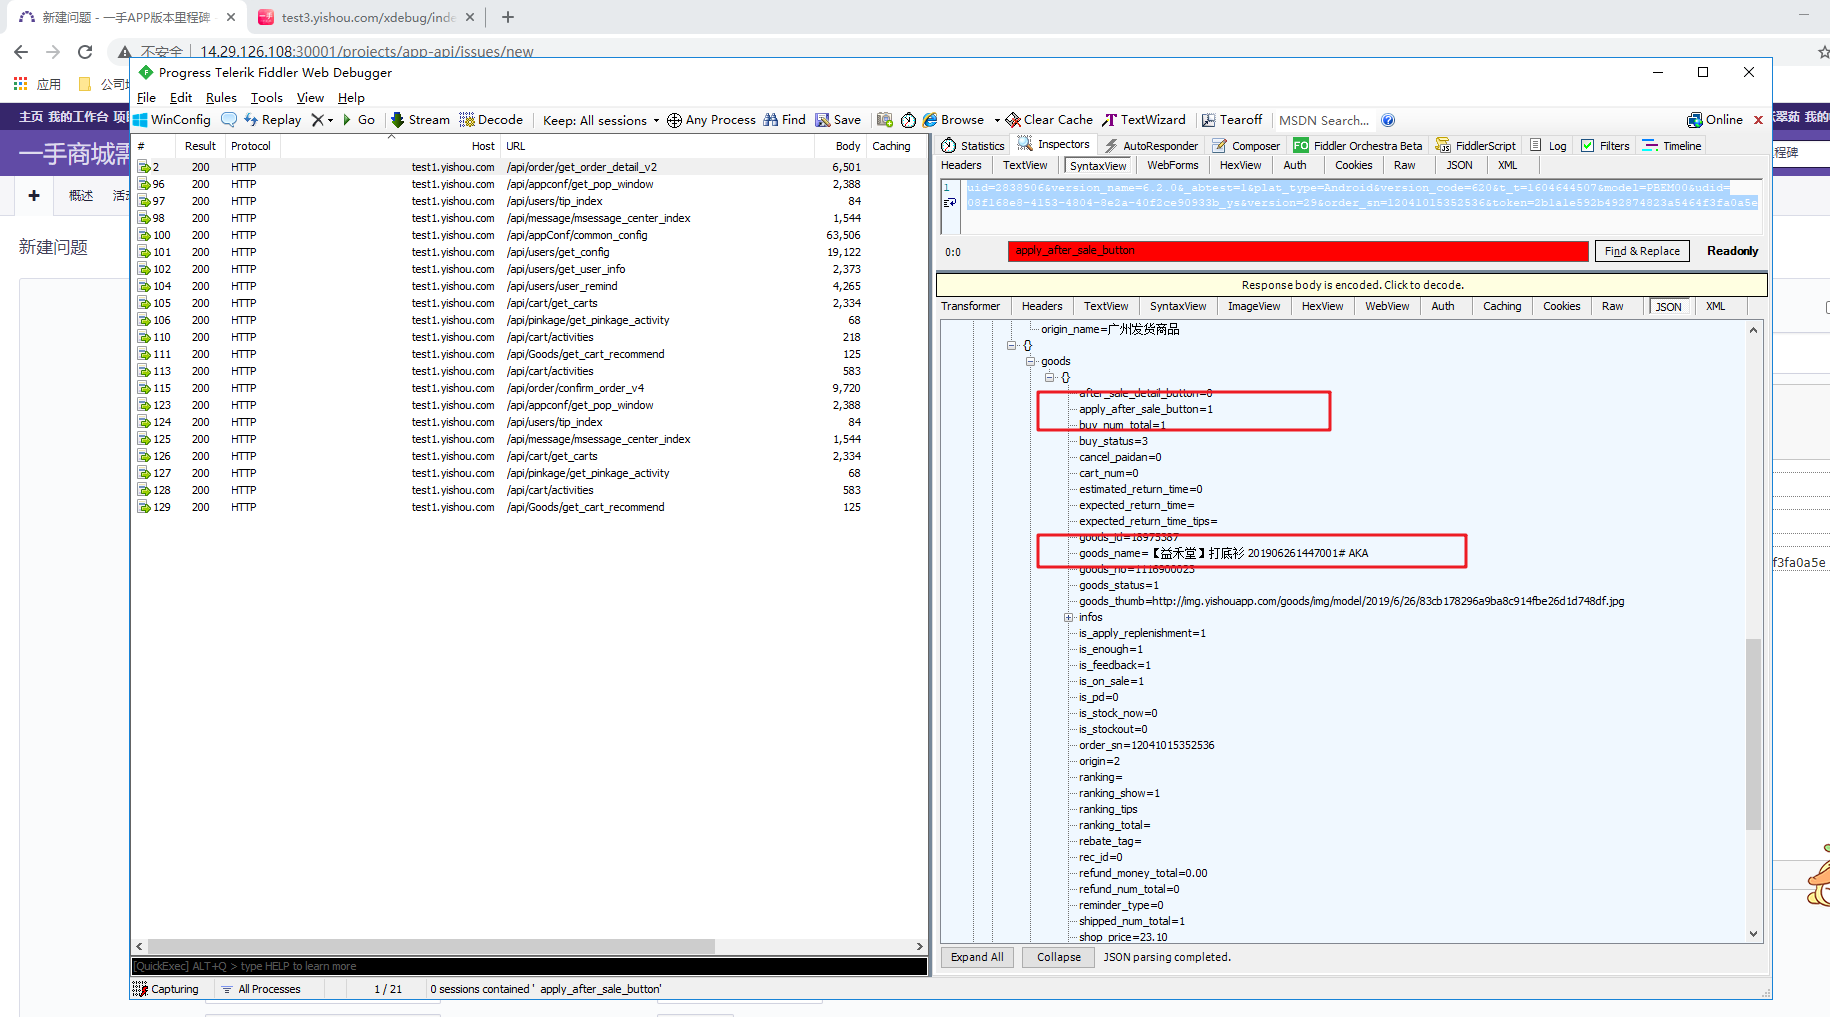Open new tab in Chrome window
This screenshot has width=1830, height=1017.
pyautogui.click(x=508, y=17)
